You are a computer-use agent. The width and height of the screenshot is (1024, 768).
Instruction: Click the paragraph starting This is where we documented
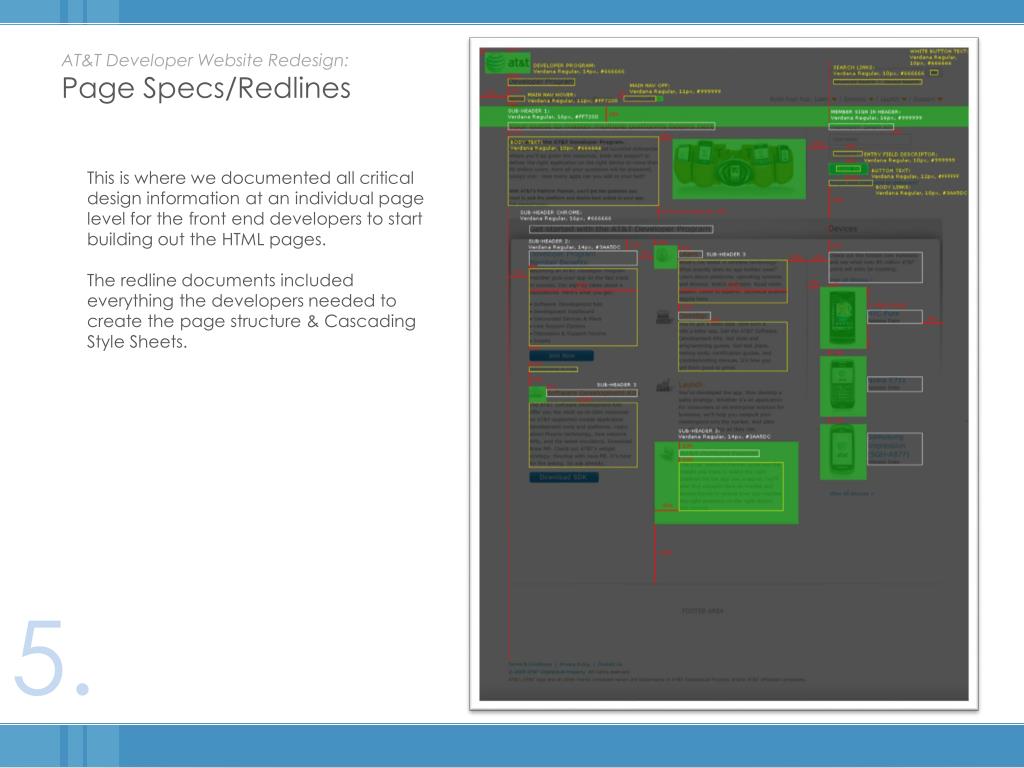[x=255, y=208]
